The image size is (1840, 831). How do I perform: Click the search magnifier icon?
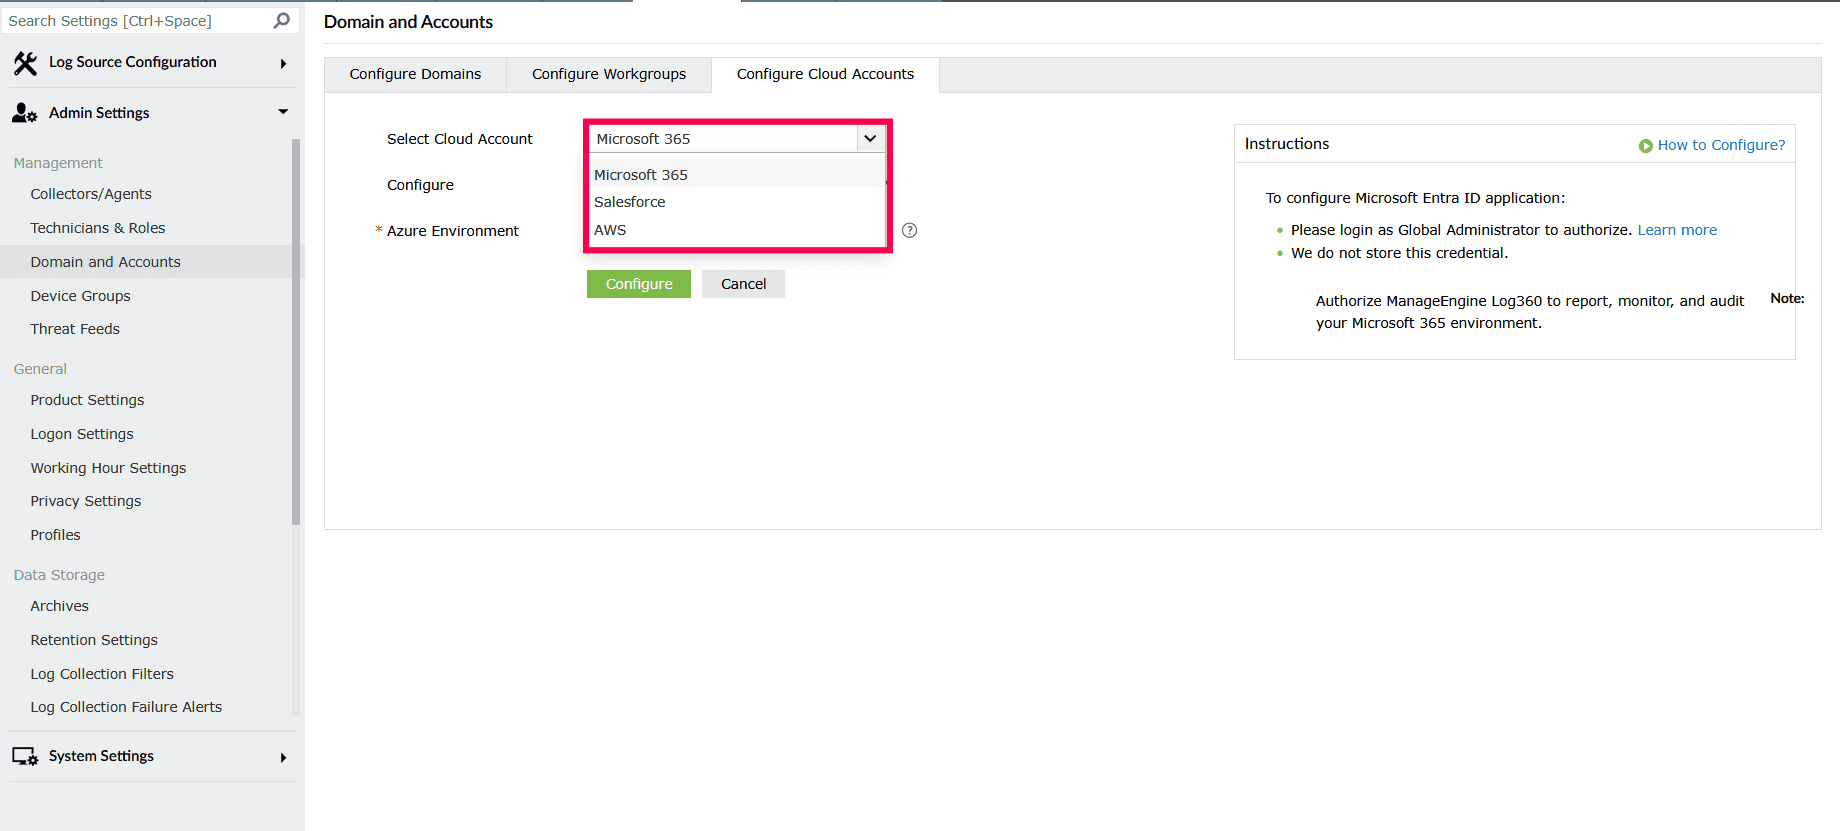click(282, 20)
